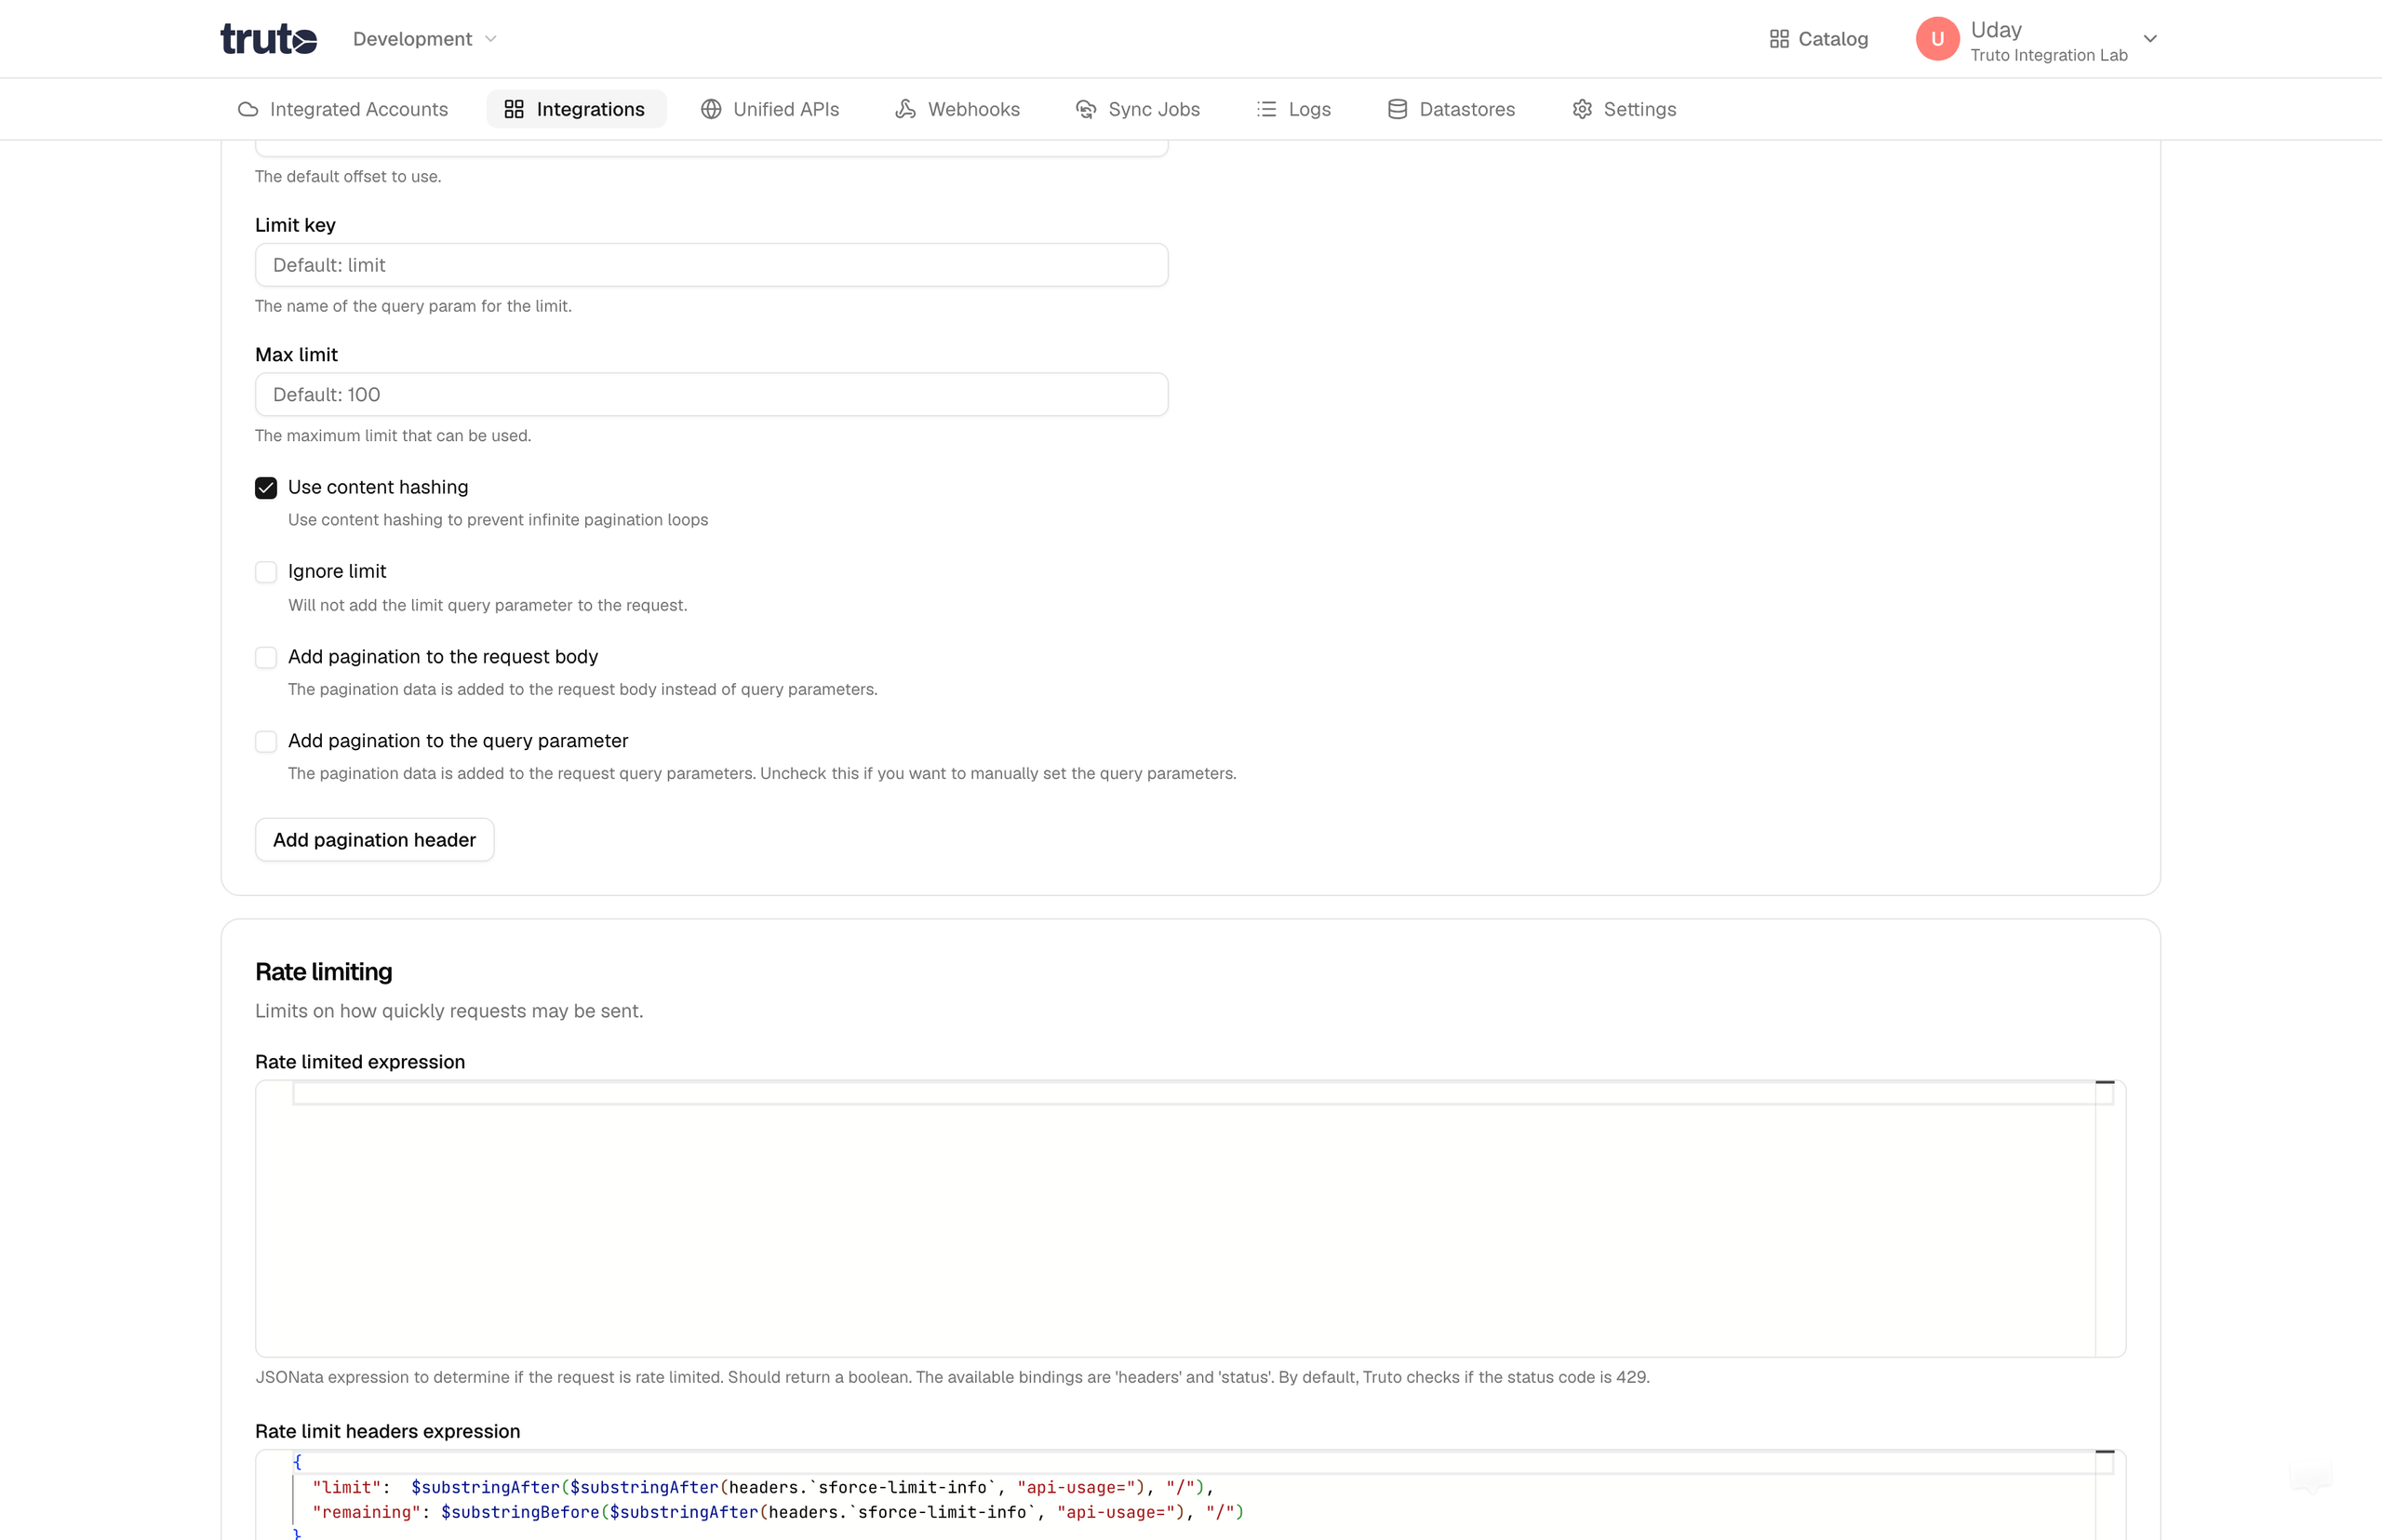Focus the Max limit input field

coord(712,395)
